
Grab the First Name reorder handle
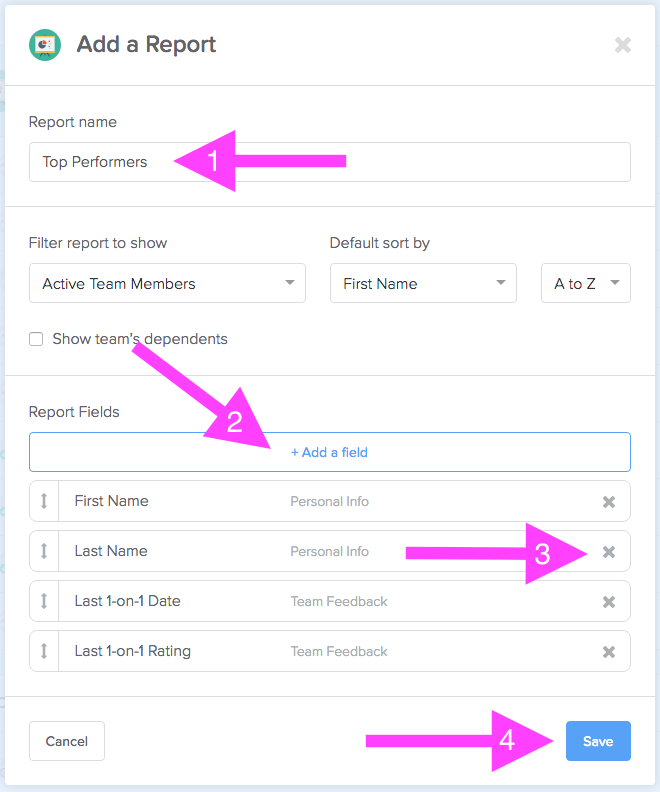44,501
